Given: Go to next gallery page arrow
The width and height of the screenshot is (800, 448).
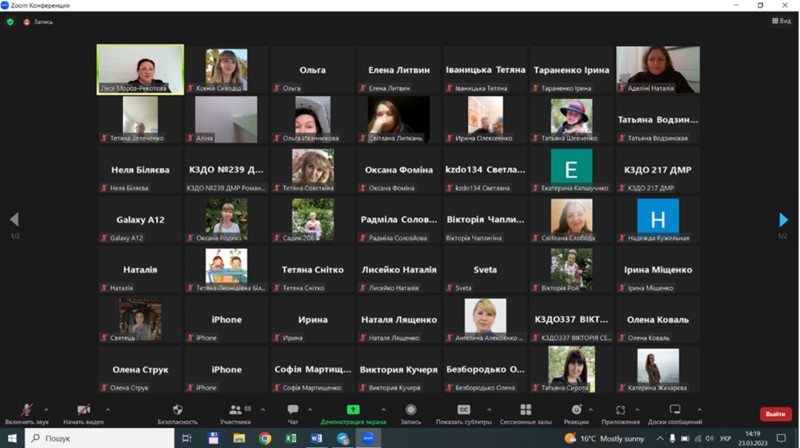Looking at the screenshot, I should coord(784,220).
